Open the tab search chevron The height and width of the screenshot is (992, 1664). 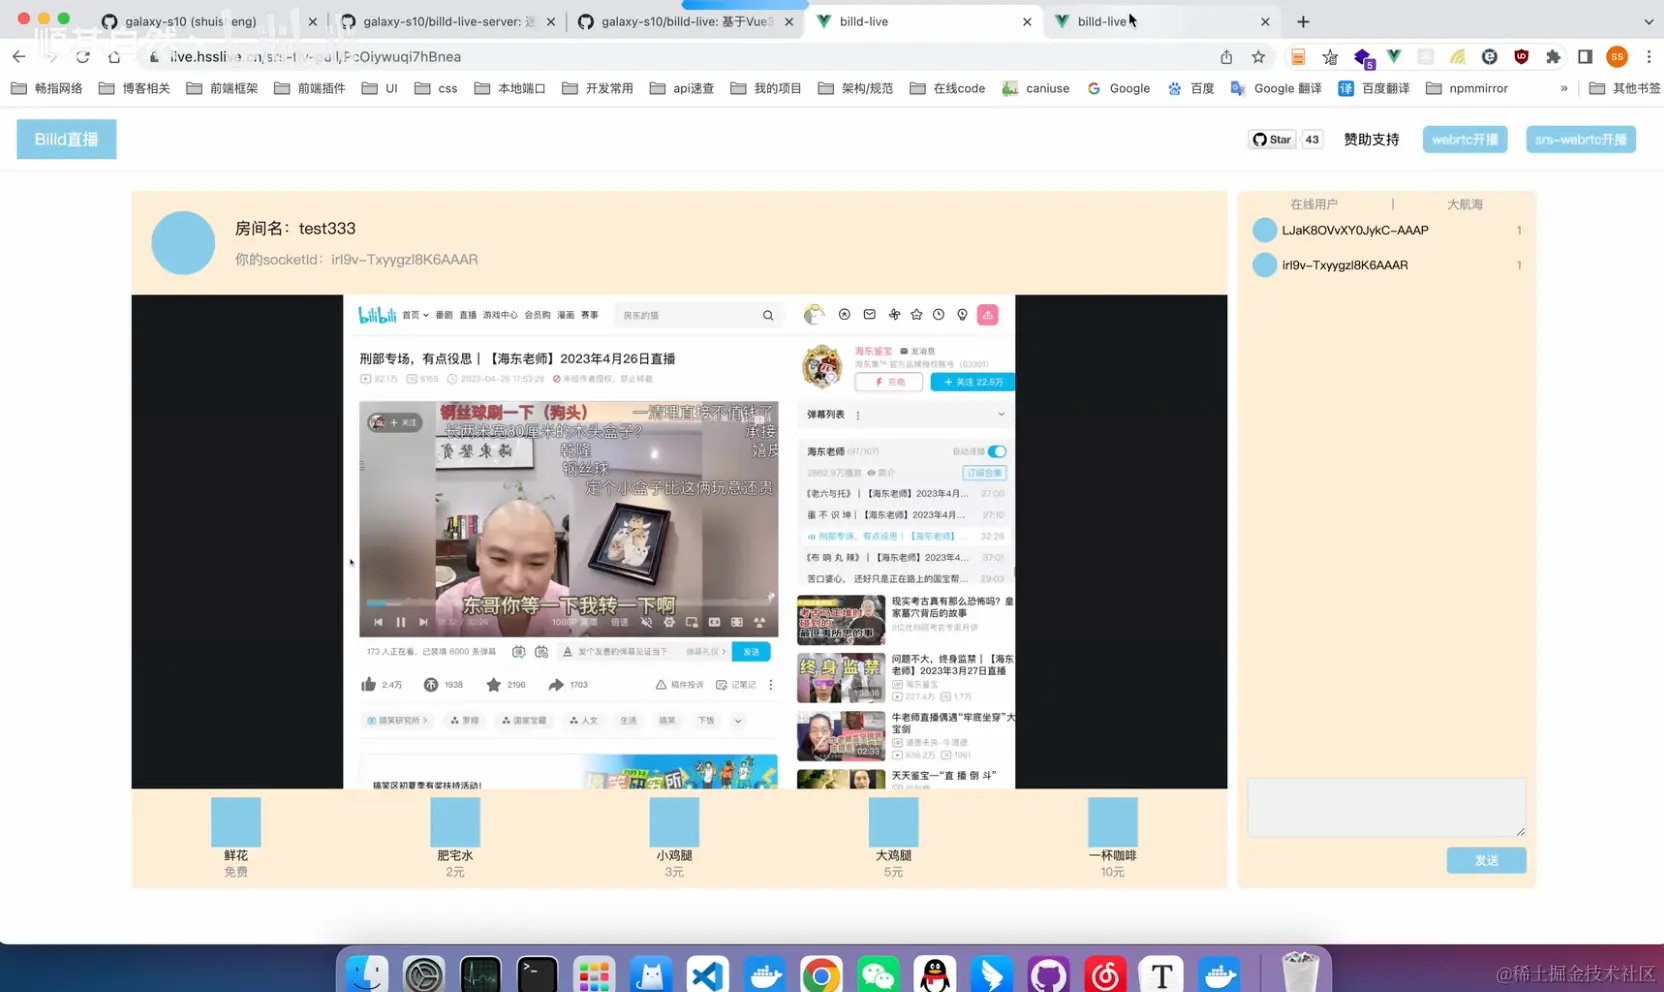pyautogui.click(x=1648, y=21)
